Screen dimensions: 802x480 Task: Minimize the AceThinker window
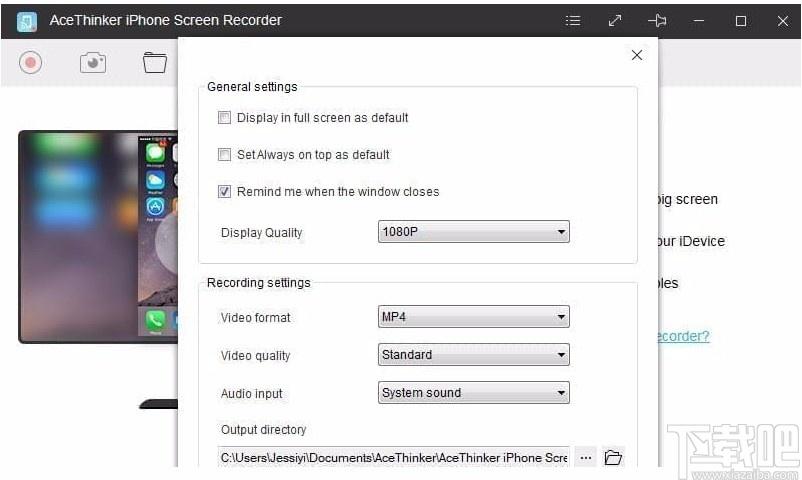tap(699, 20)
